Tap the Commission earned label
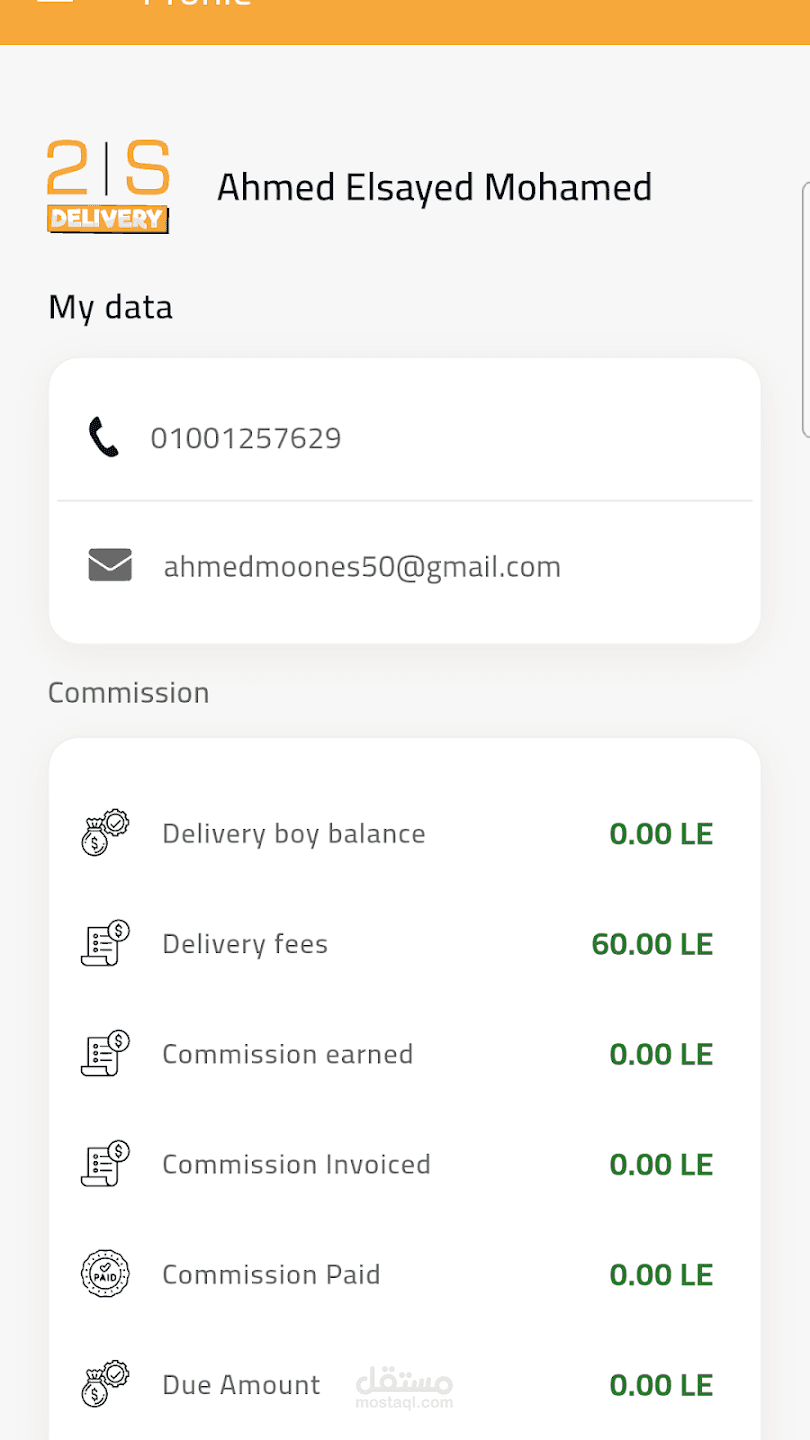 tap(288, 1054)
